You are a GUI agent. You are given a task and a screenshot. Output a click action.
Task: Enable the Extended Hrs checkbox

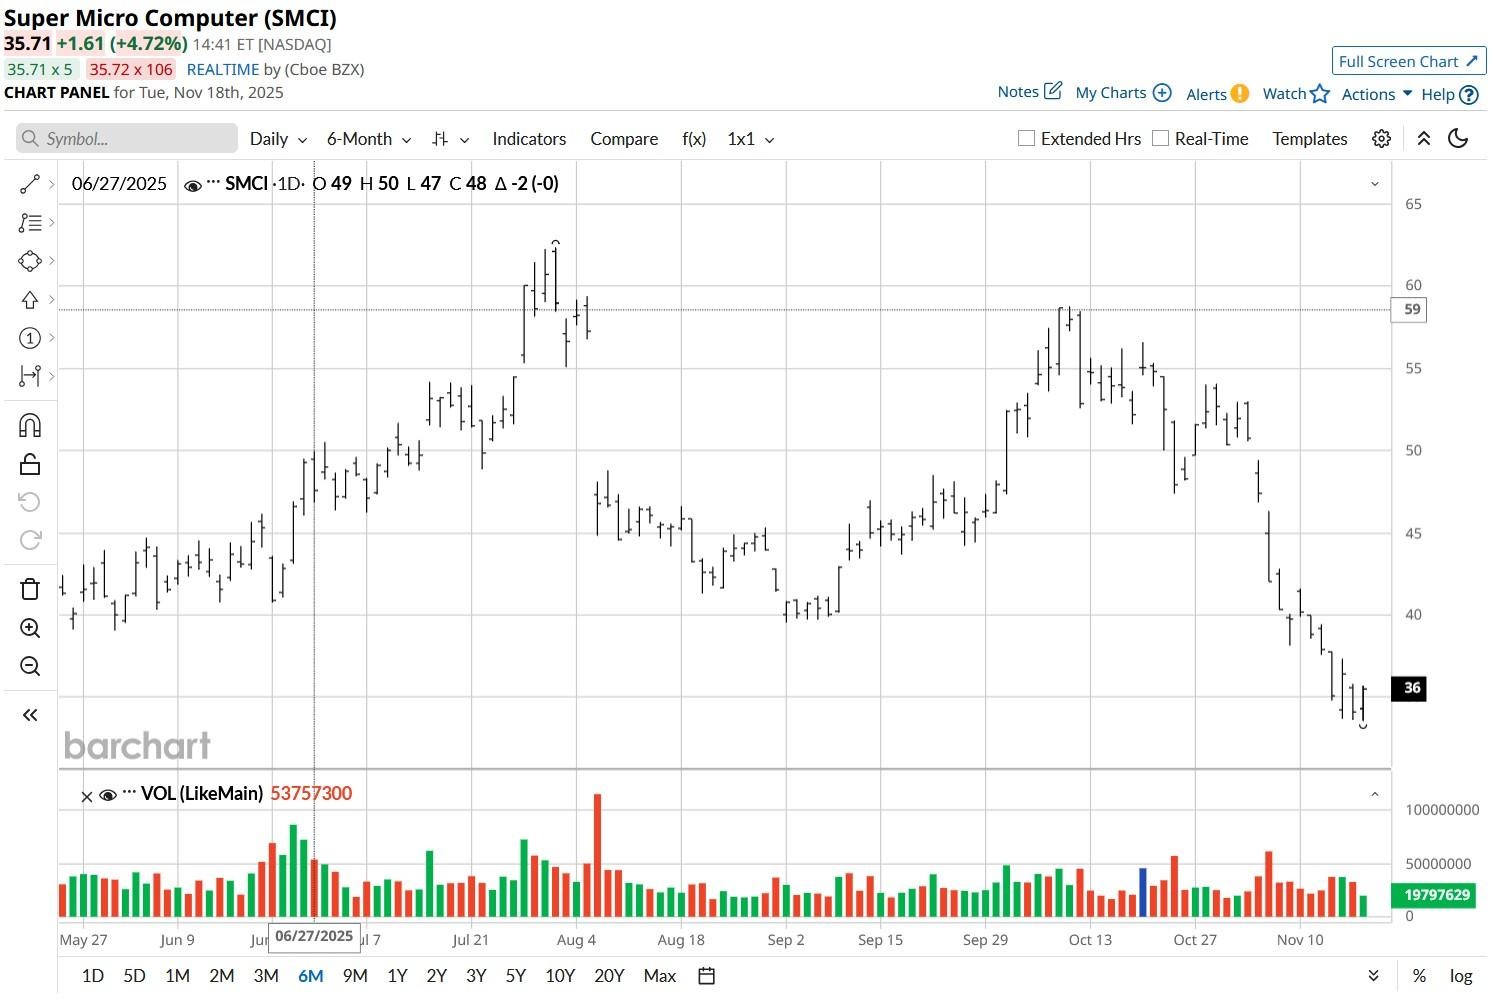coord(1026,138)
